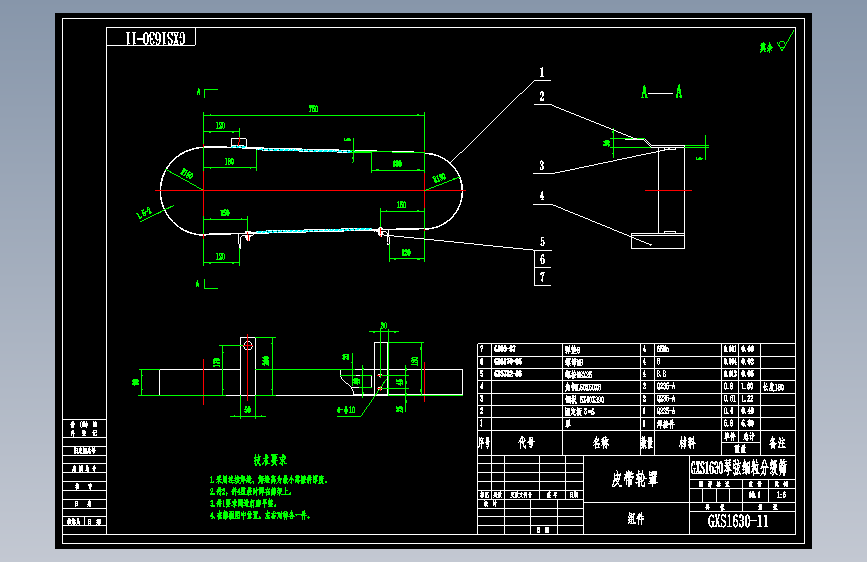Click the 材料 column header
This screenshot has height=562, width=867.
click(x=687, y=443)
